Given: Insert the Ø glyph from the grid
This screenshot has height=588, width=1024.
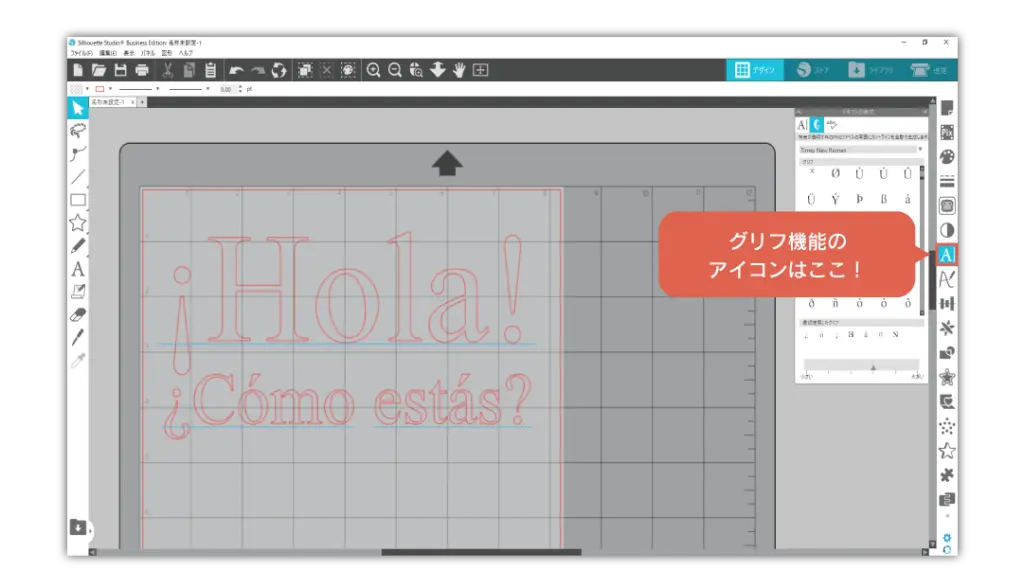Looking at the screenshot, I should pos(835,173).
